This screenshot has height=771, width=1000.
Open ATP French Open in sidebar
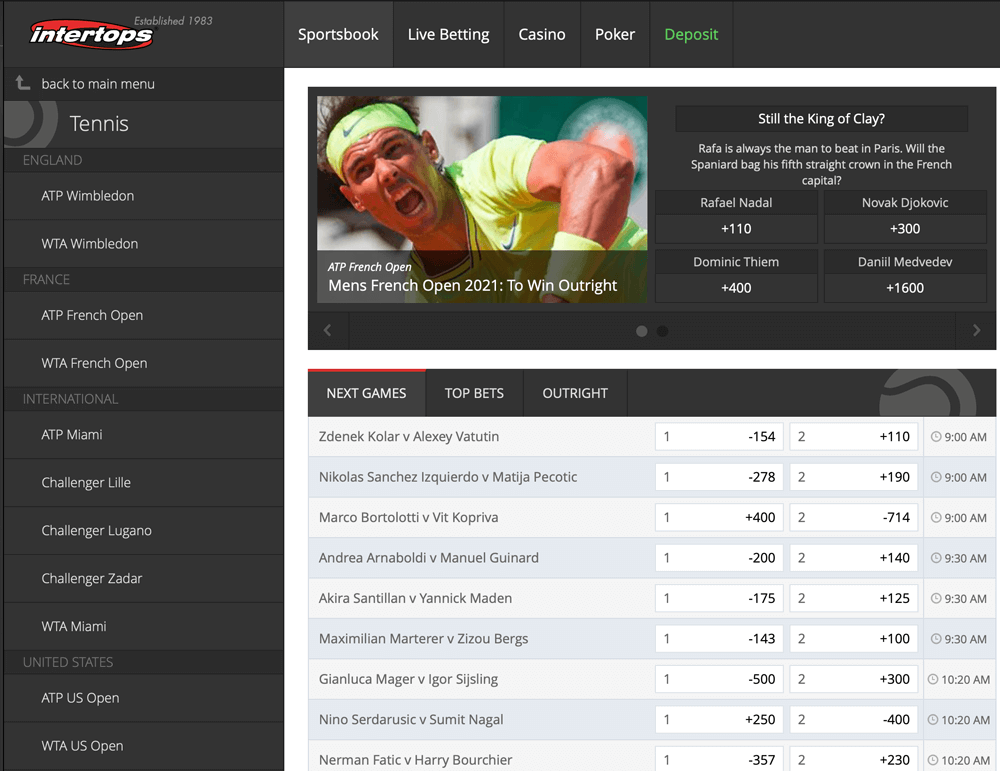[143, 315]
